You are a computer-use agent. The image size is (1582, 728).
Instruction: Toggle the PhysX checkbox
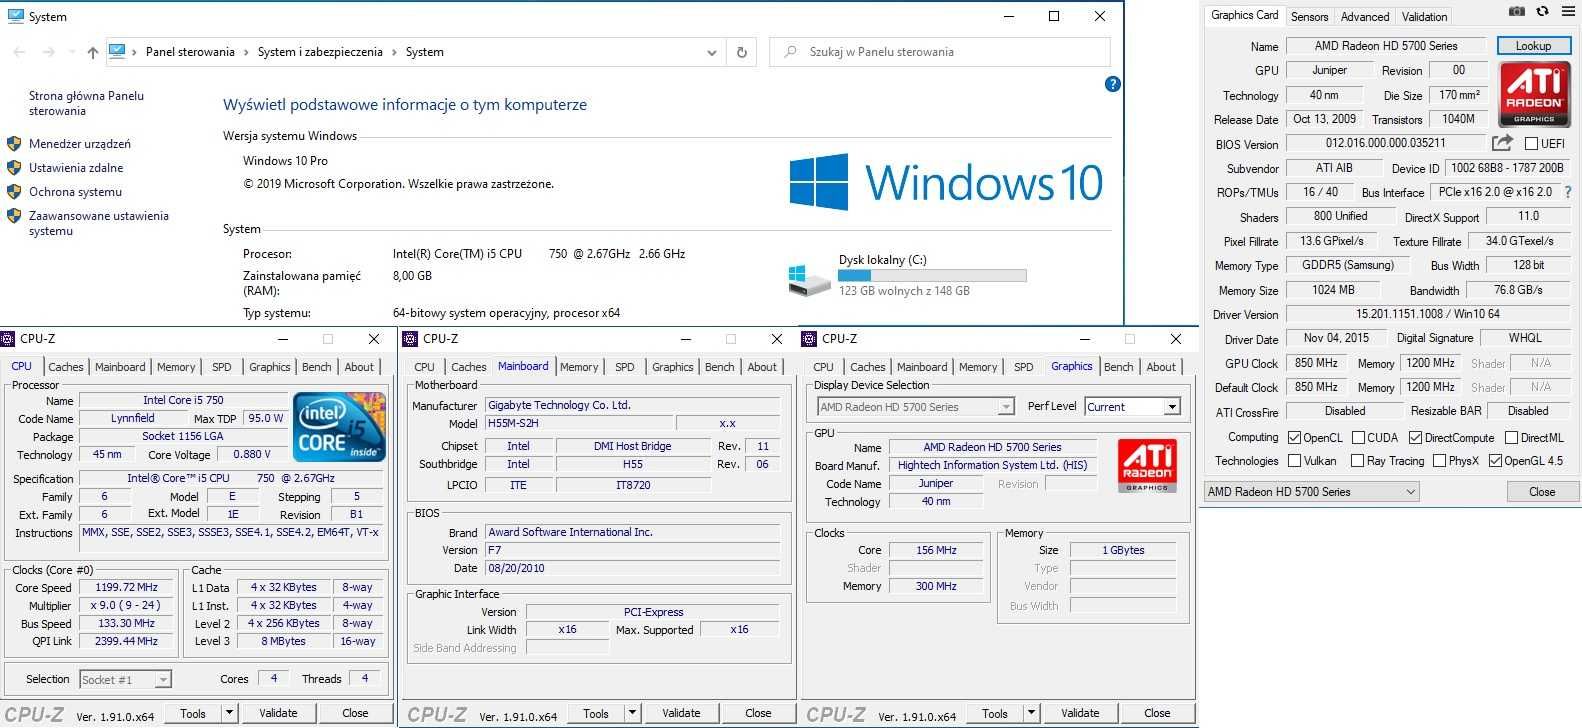click(x=1439, y=461)
